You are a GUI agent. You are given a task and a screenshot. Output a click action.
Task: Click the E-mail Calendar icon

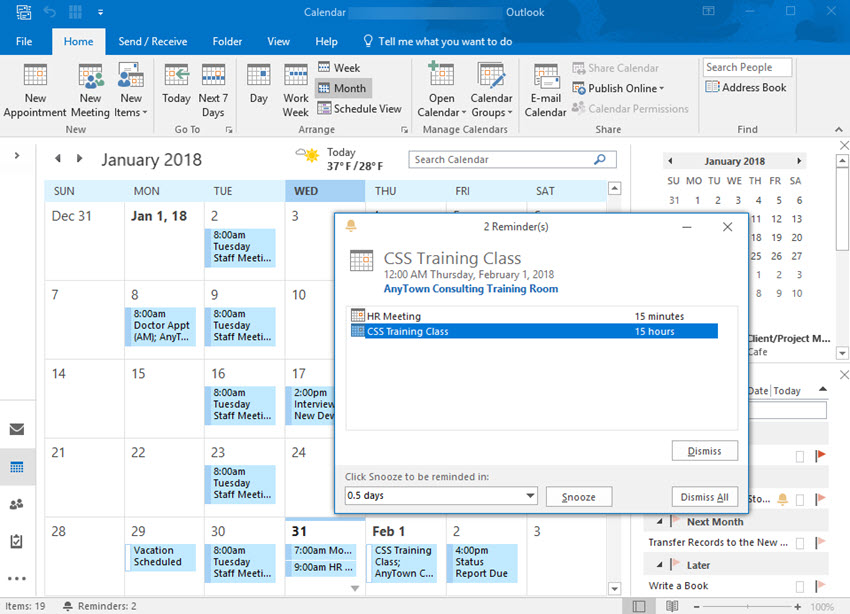[x=545, y=90]
